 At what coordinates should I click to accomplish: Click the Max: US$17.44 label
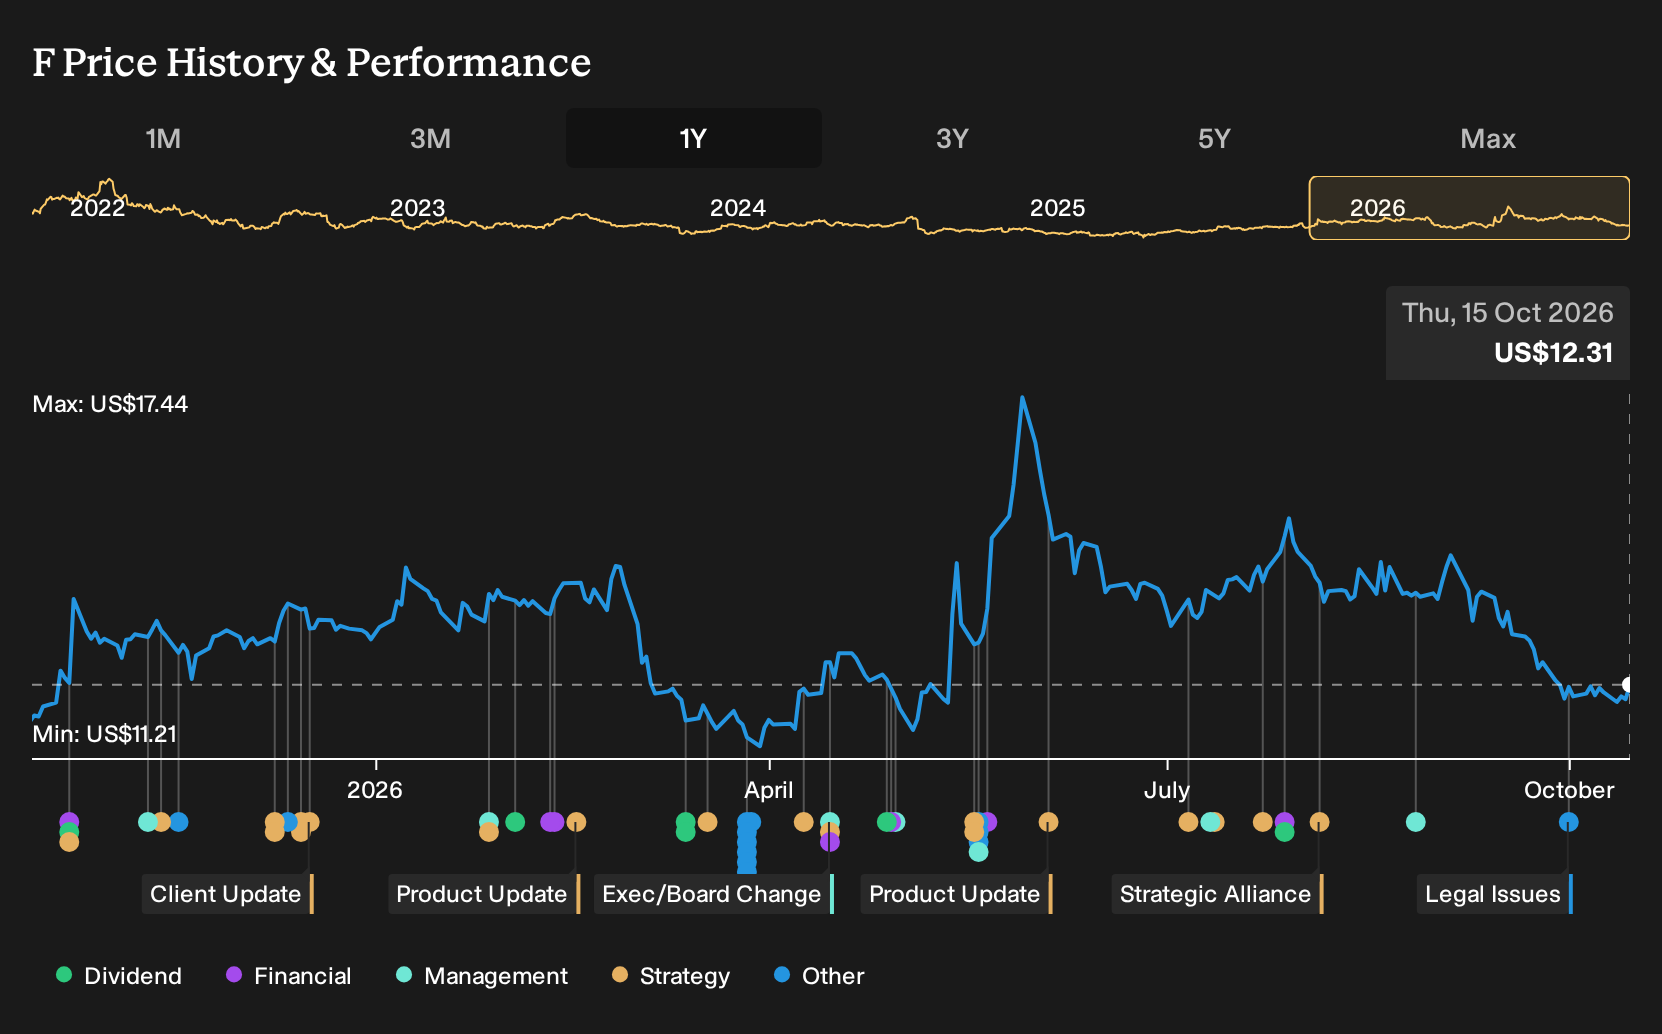110,404
